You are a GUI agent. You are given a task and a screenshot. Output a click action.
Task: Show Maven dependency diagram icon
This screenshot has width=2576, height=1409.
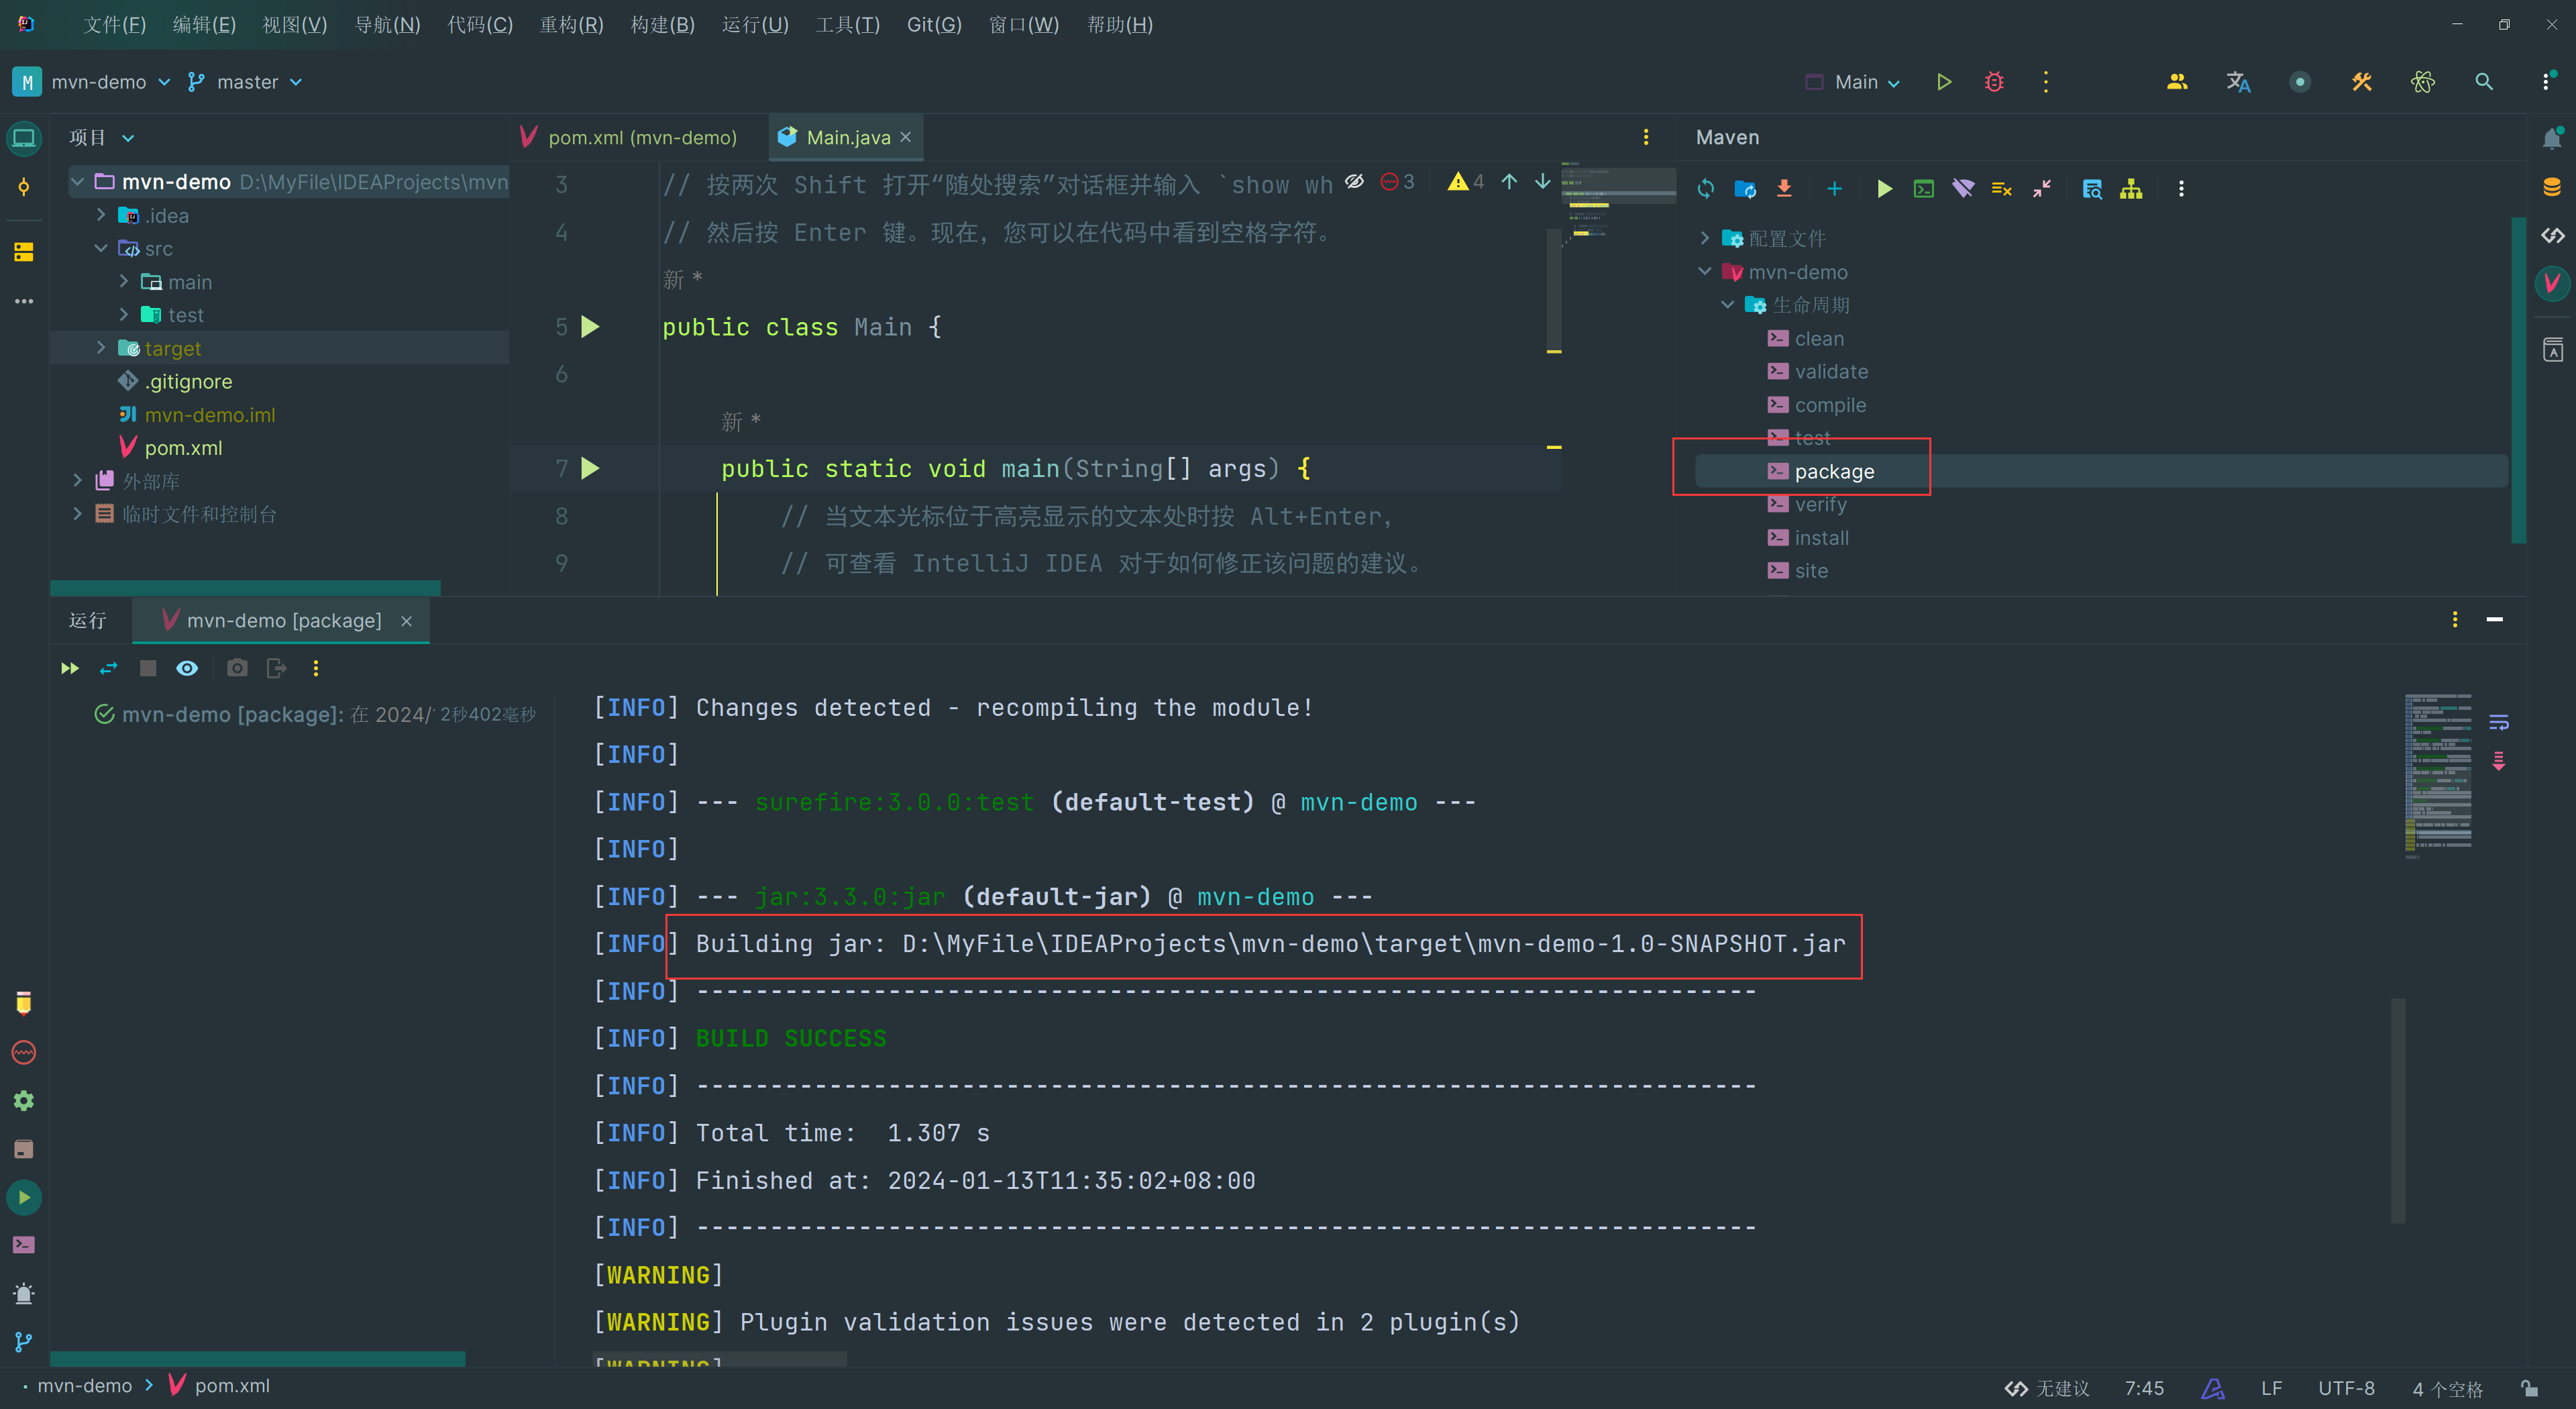pyautogui.click(x=2131, y=189)
